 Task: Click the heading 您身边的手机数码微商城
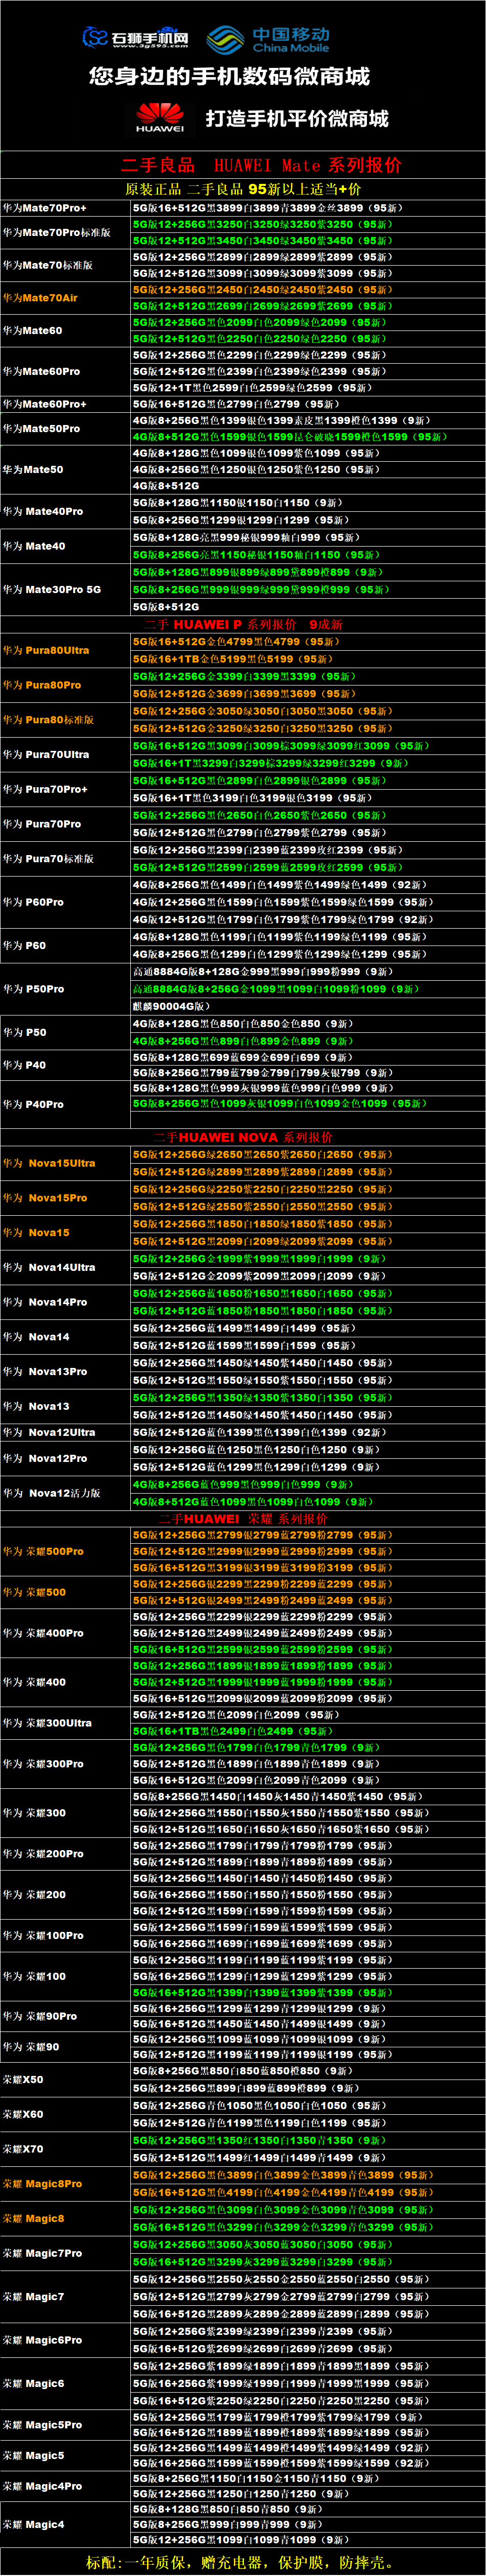tap(229, 76)
